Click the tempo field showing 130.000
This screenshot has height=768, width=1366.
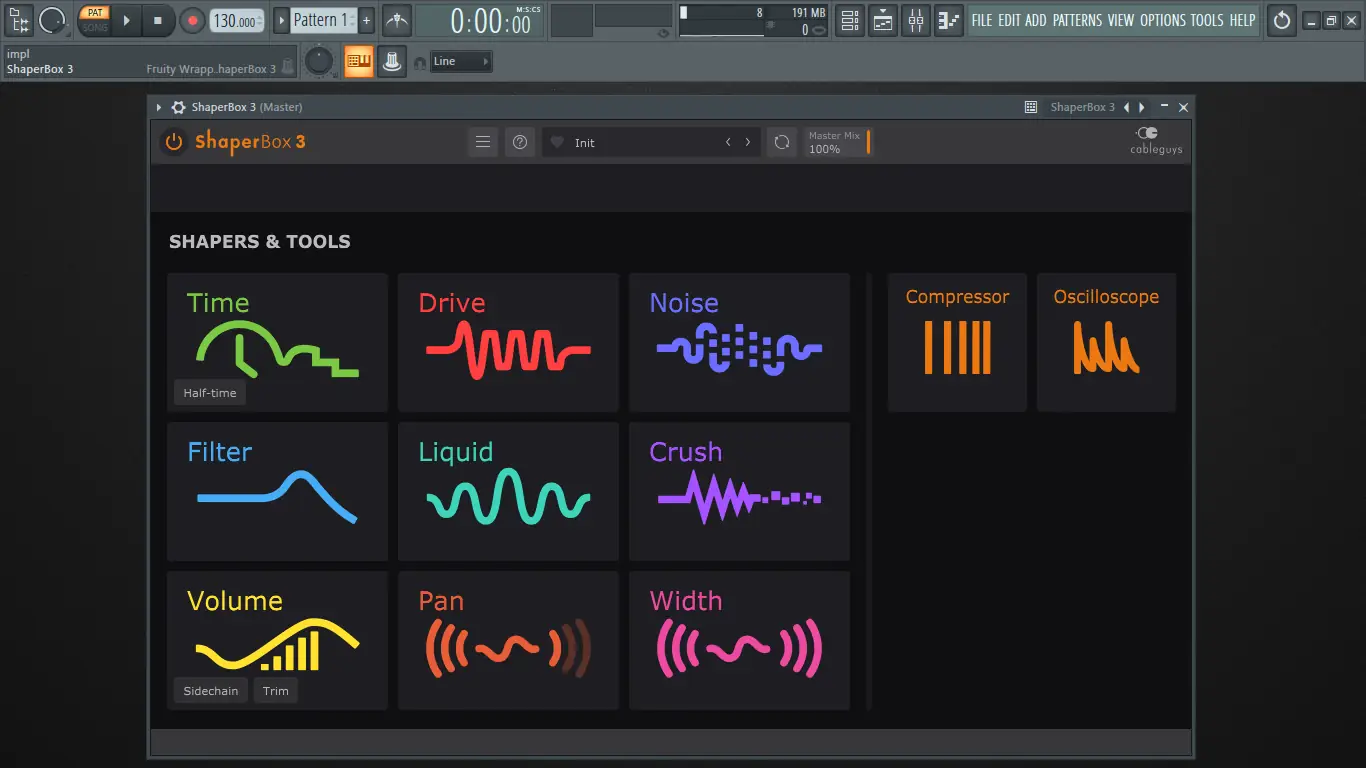(x=238, y=20)
